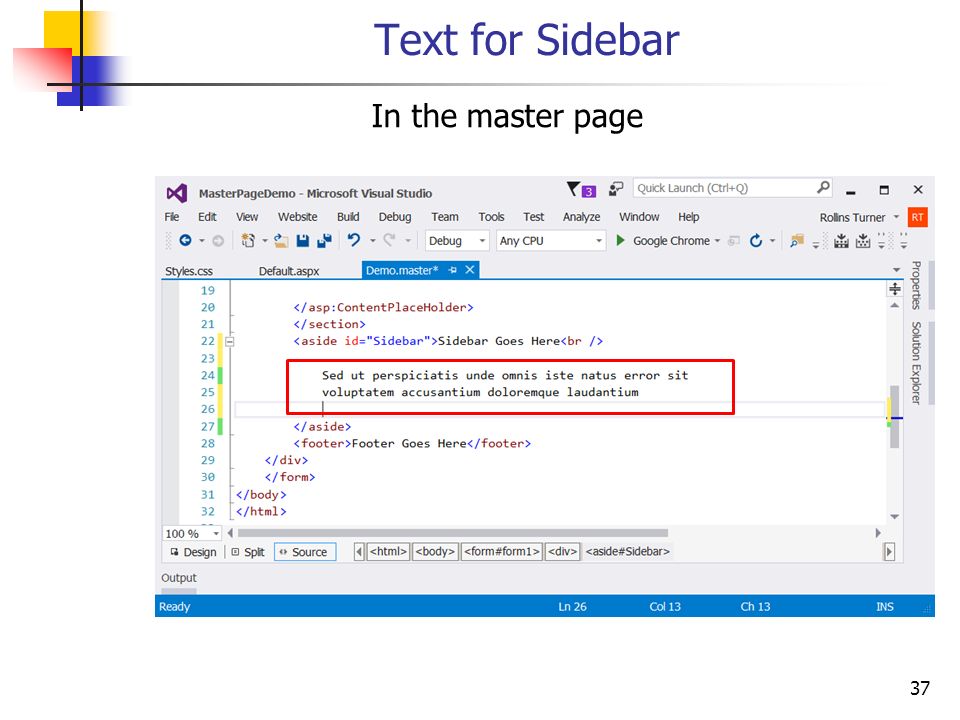The image size is (960, 720).
Task: Open the Window menu
Action: (x=639, y=217)
